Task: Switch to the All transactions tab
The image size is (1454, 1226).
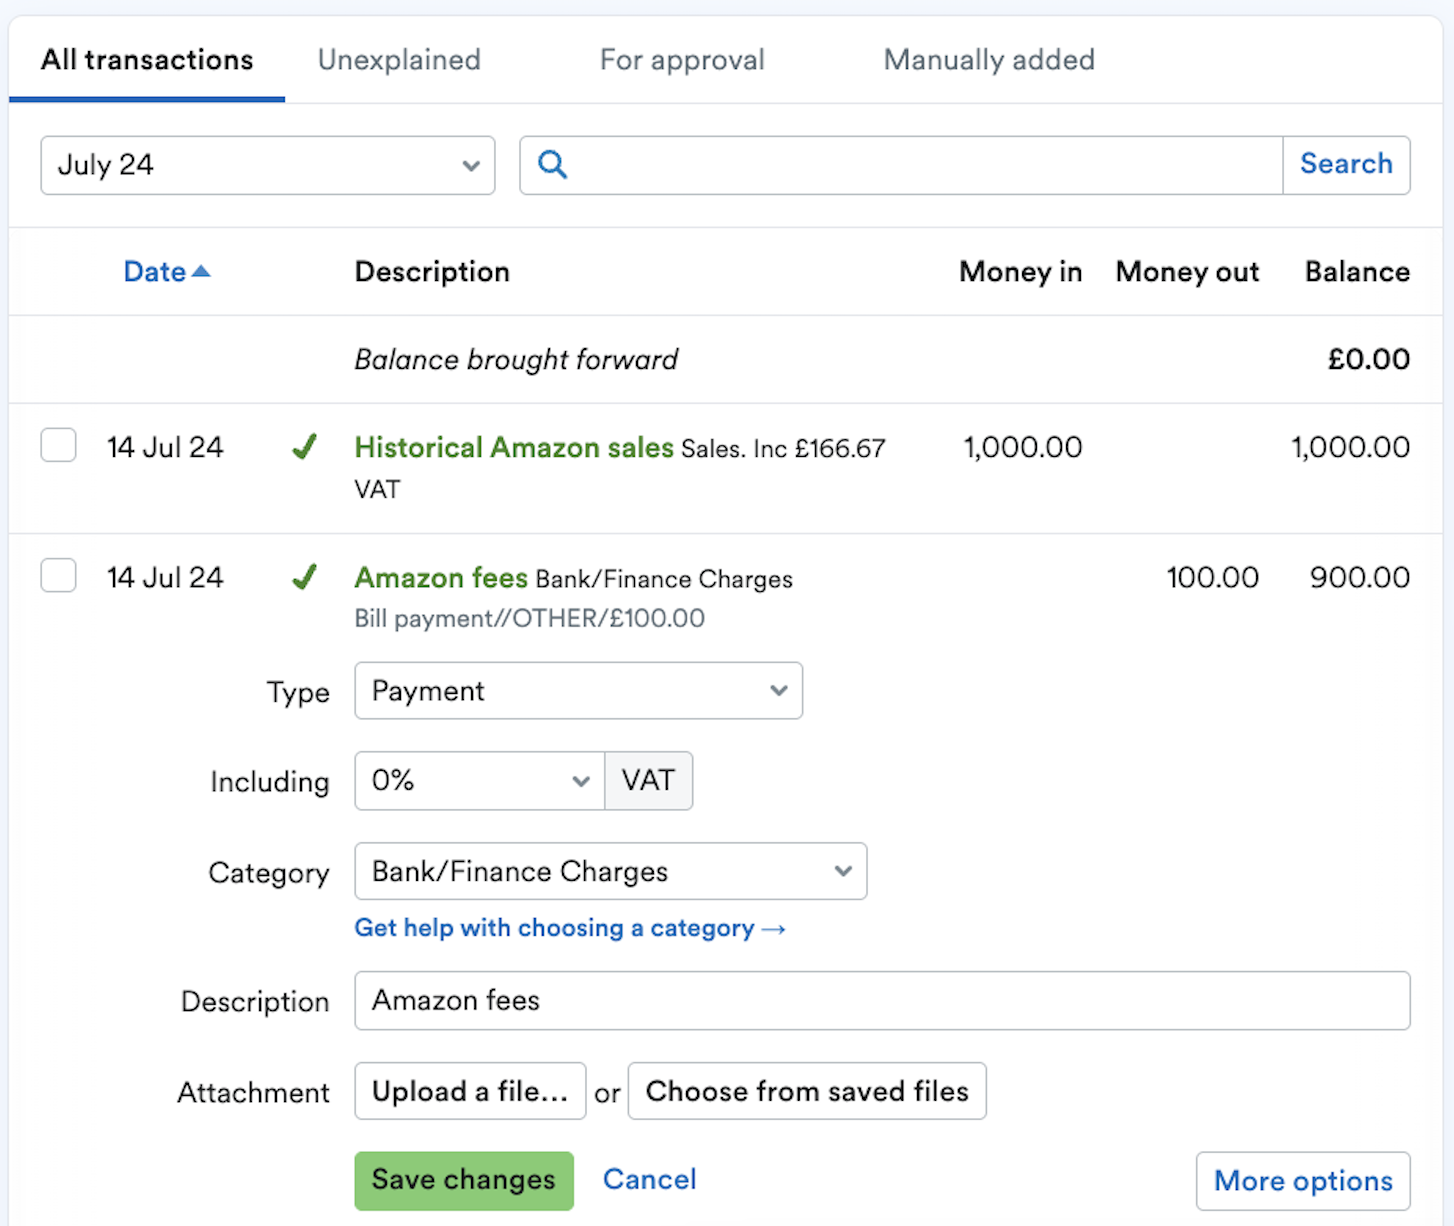Action: [x=147, y=60]
